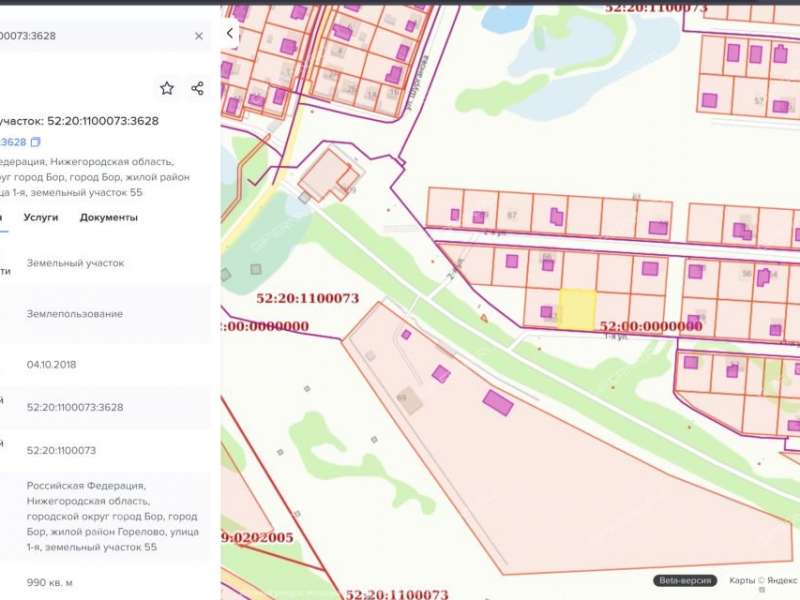Click the 52:00:0000000 label beside yellow parcel
800x600 pixels.
click(650, 326)
